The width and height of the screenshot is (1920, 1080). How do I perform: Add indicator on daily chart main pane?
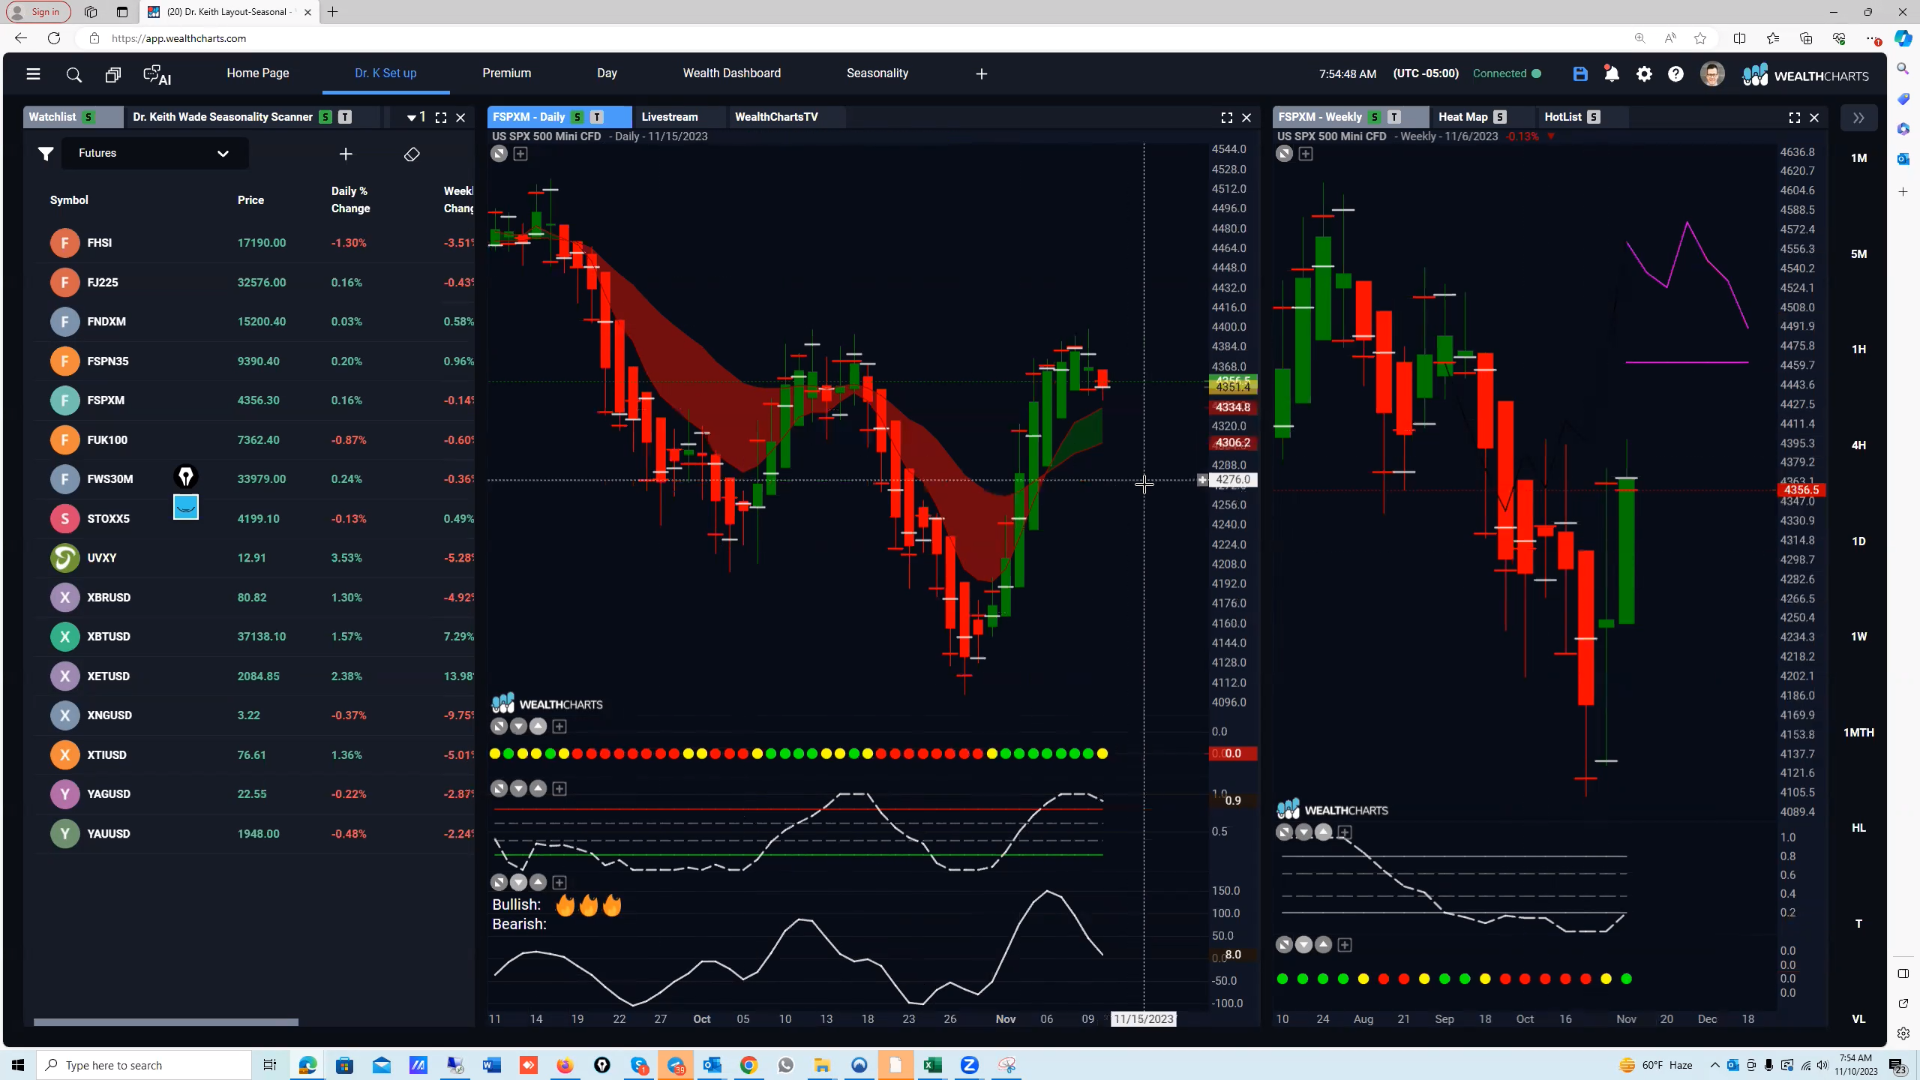coord(520,154)
